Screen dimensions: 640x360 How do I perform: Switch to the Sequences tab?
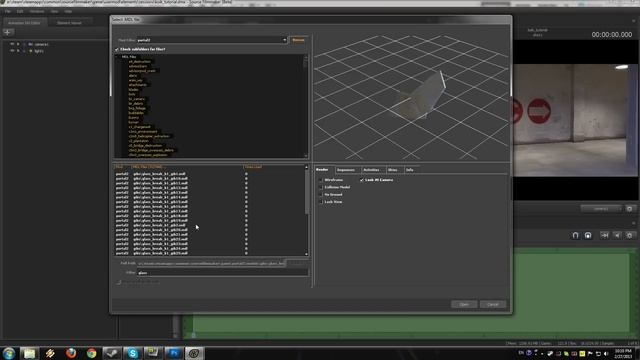point(346,170)
